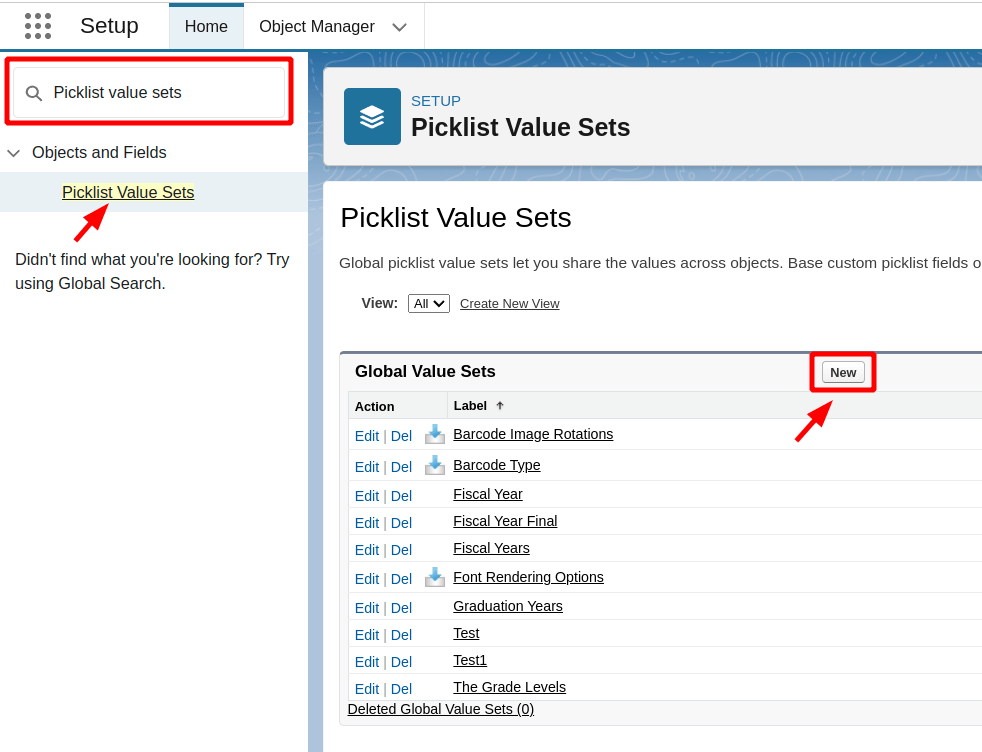The height and width of the screenshot is (752, 982).
Task: Open Deleted Global Value Sets (0) link
Action: [440, 709]
